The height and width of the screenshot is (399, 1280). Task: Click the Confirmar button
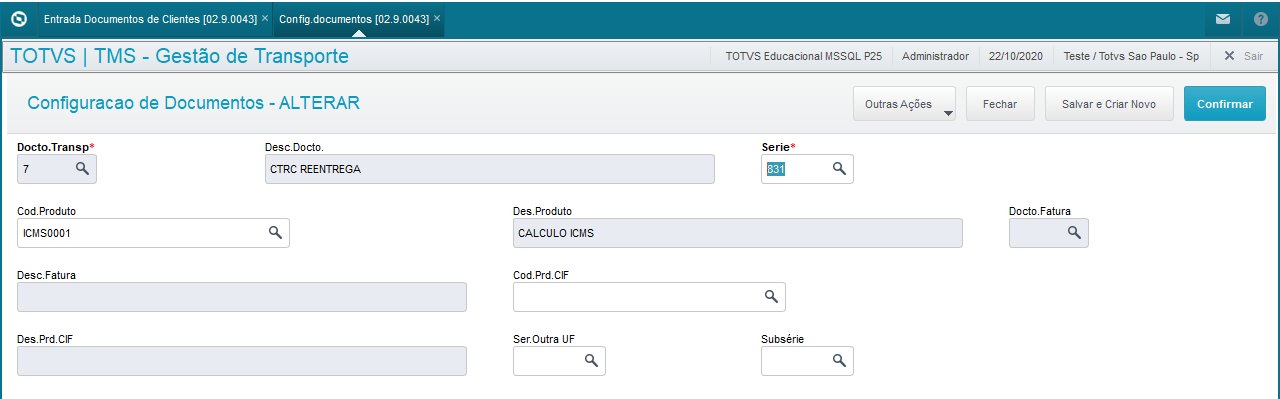pos(1225,104)
